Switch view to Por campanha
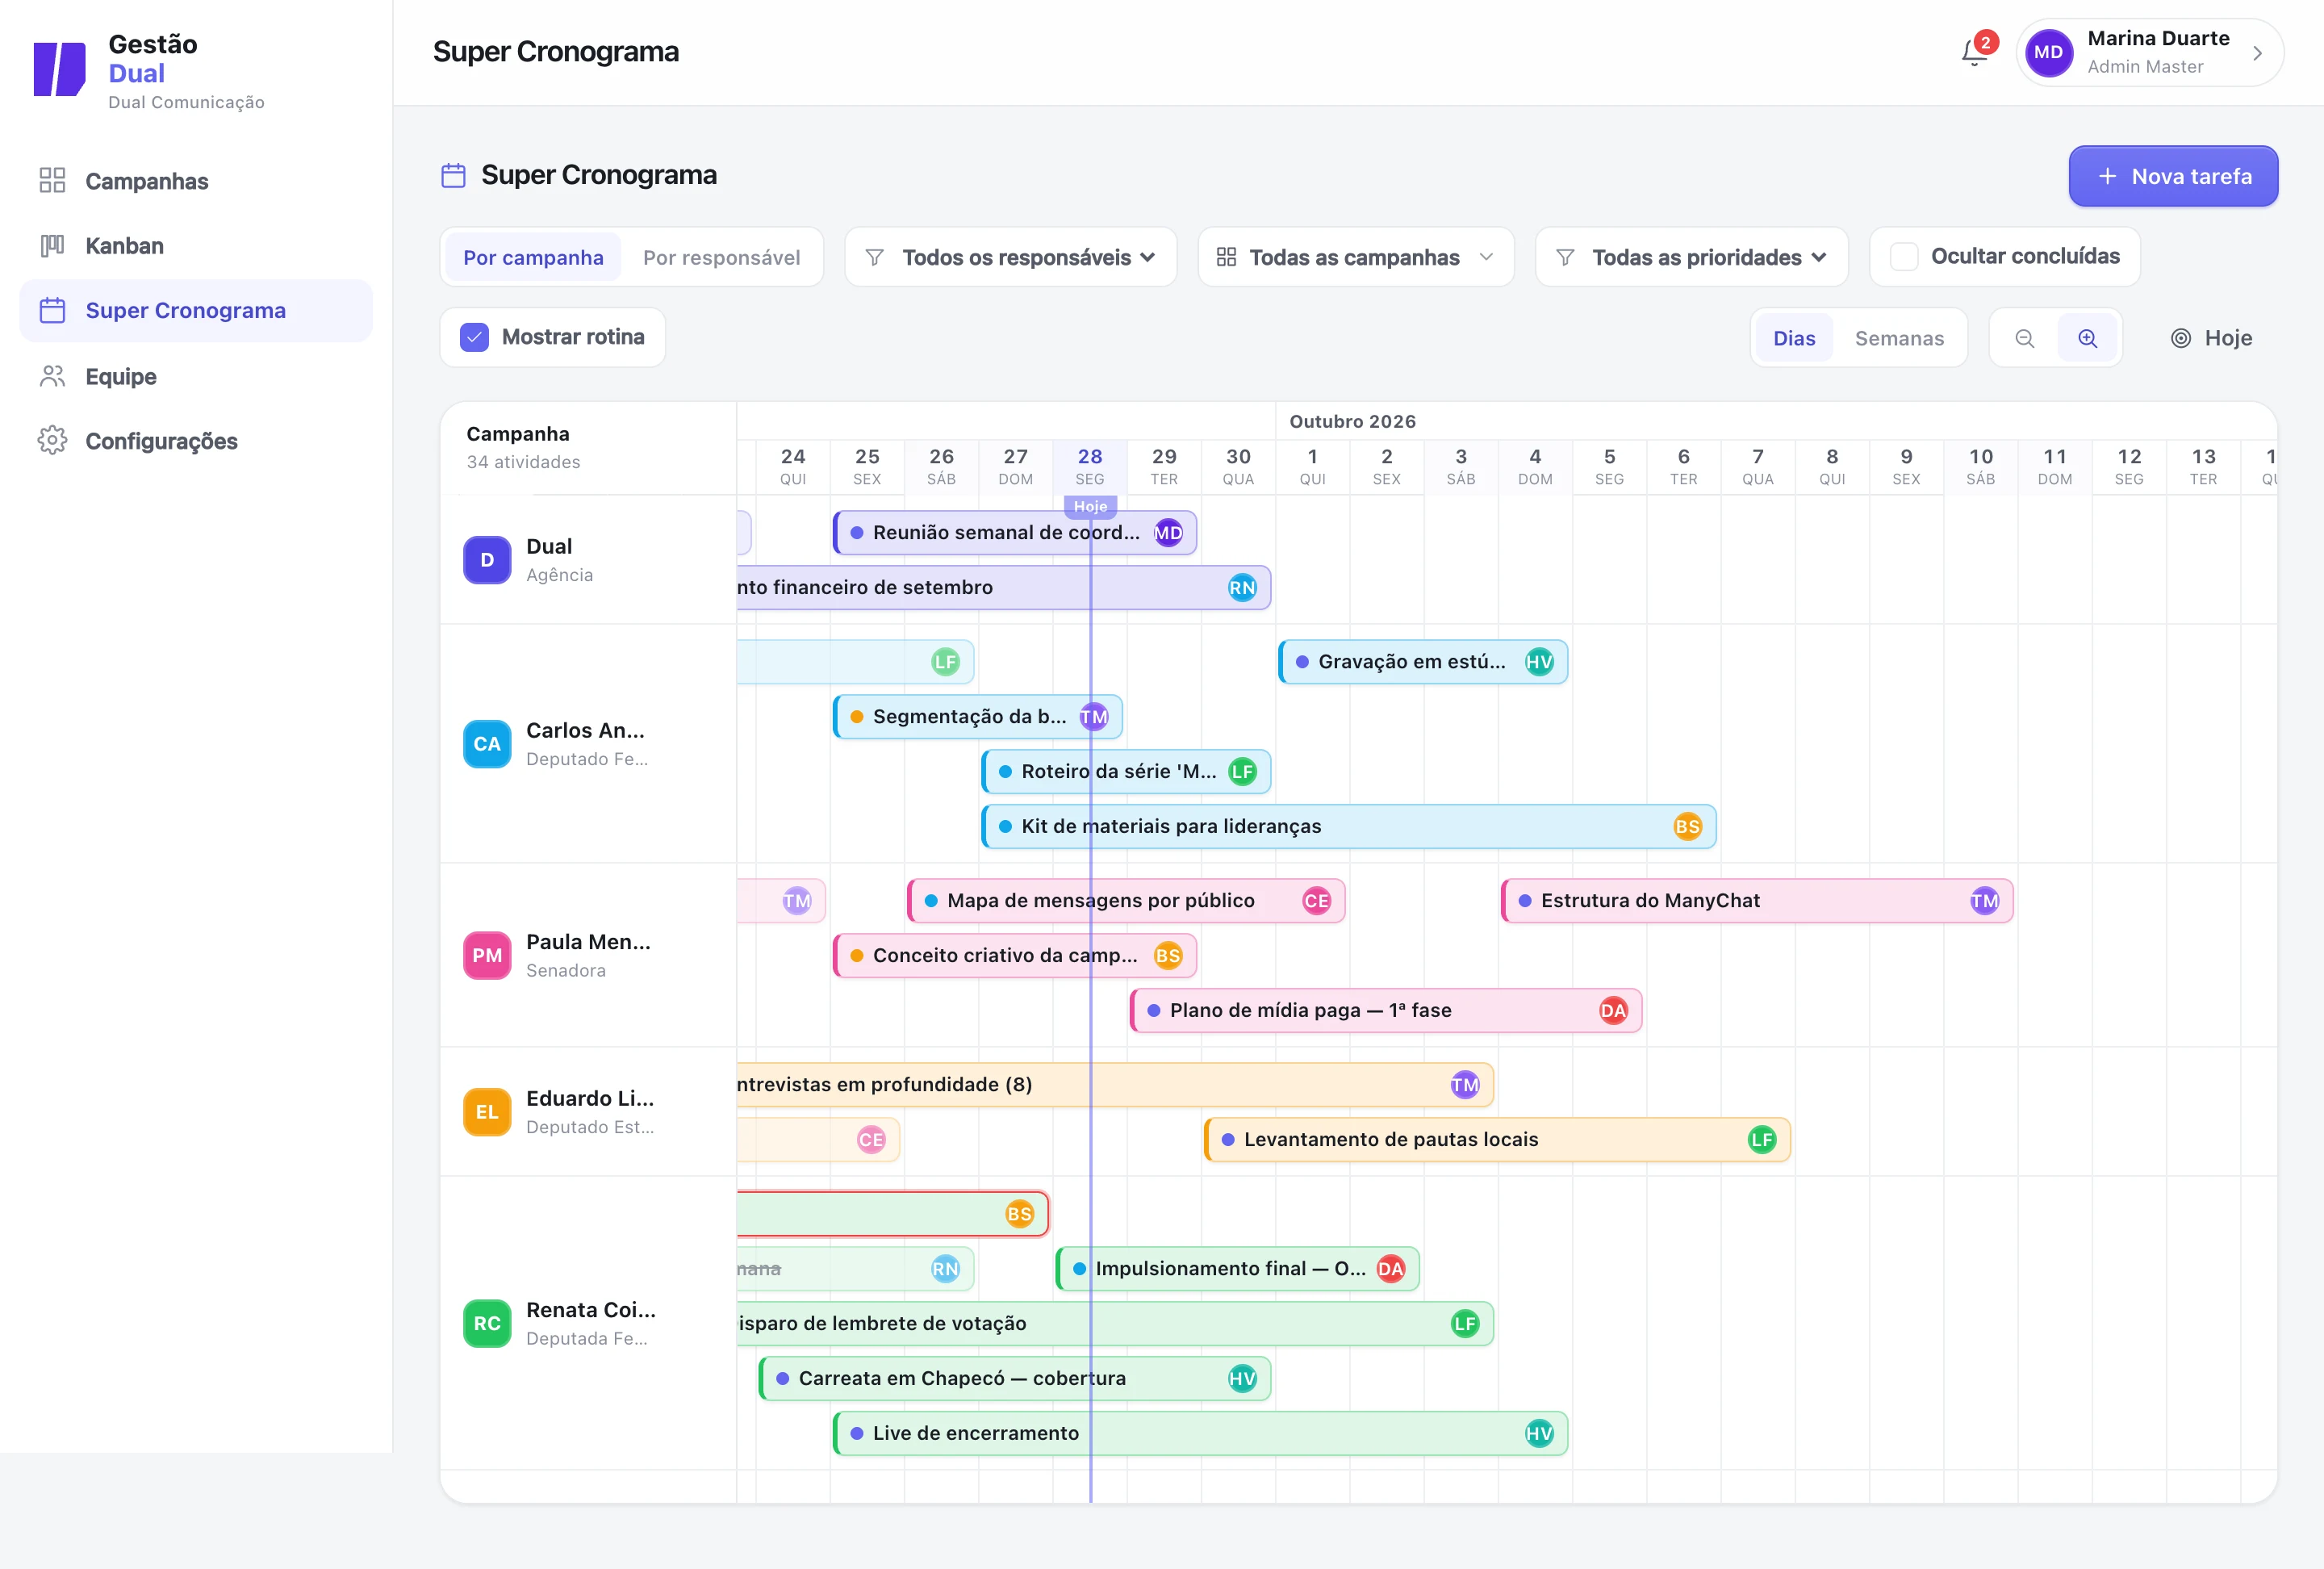This screenshot has width=2324, height=1569. coord(533,257)
